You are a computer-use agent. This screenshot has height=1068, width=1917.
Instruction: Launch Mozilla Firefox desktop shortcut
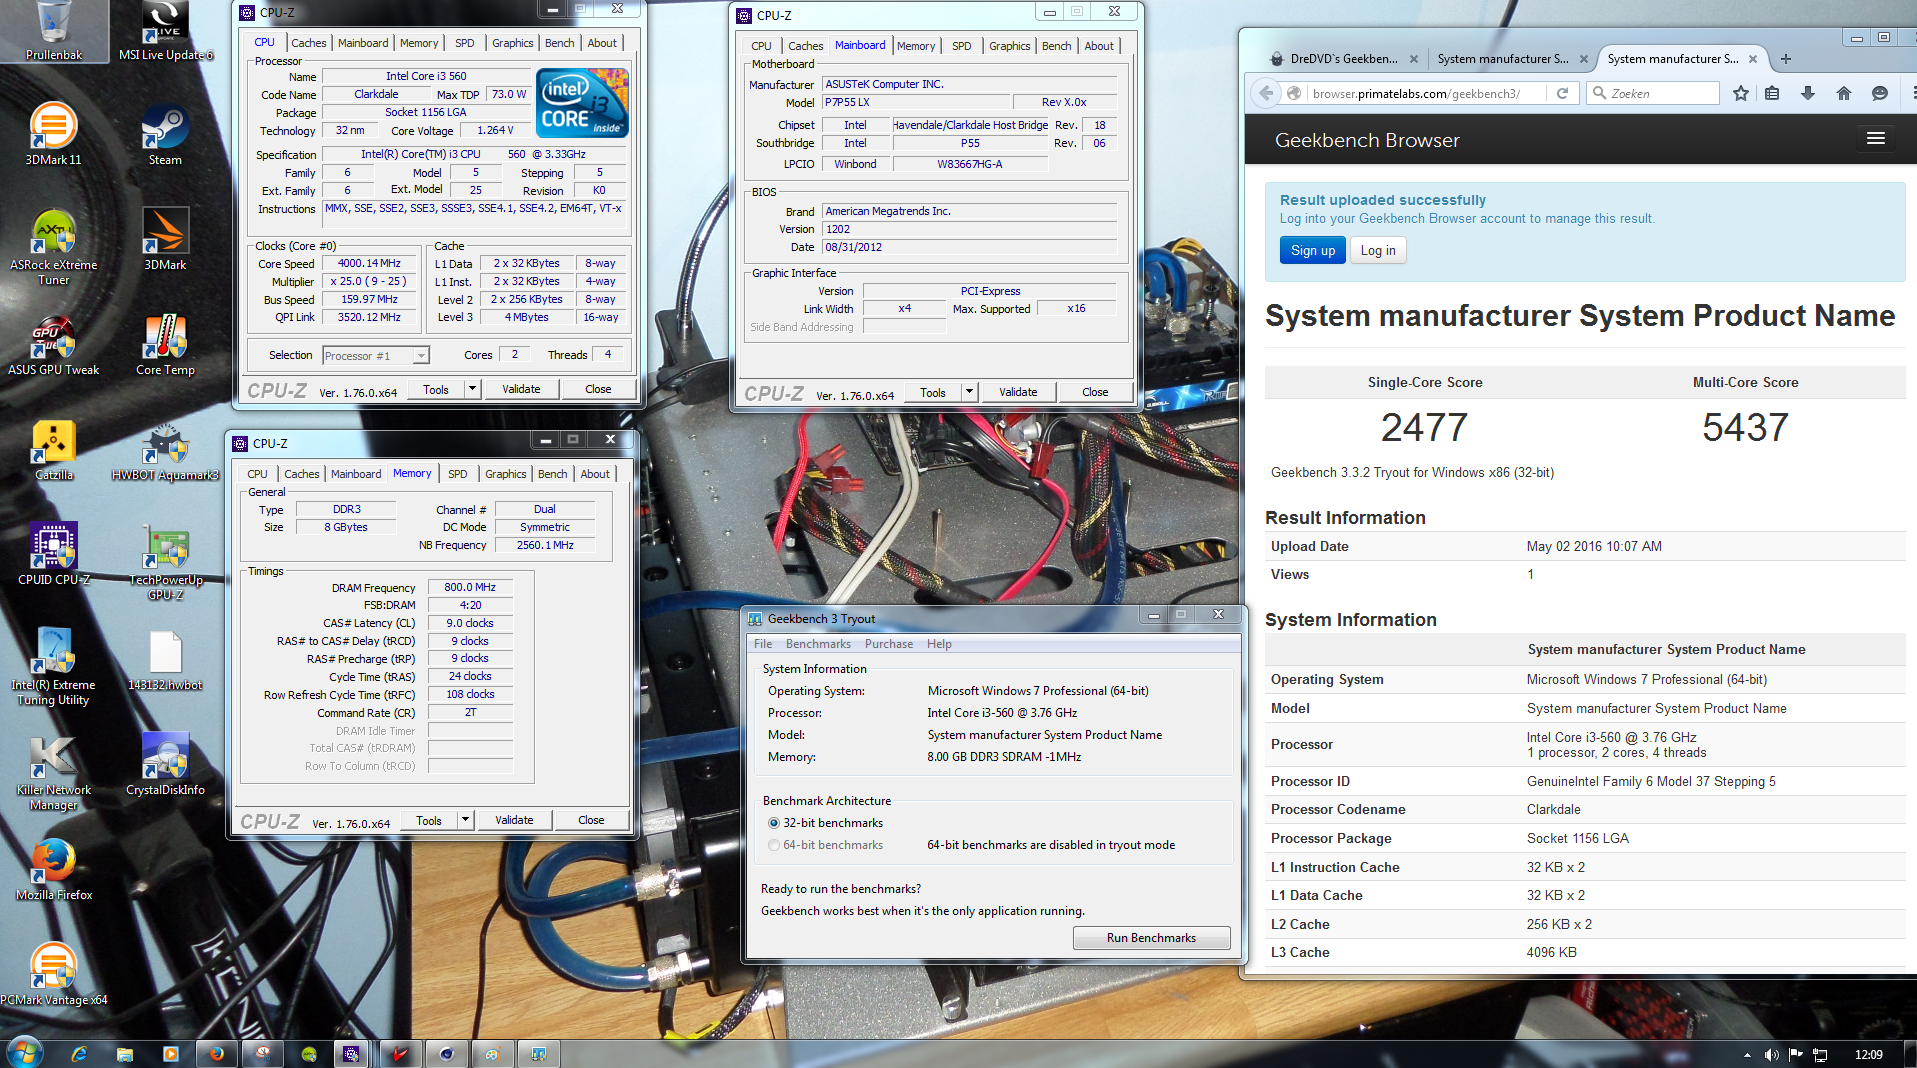(53, 870)
